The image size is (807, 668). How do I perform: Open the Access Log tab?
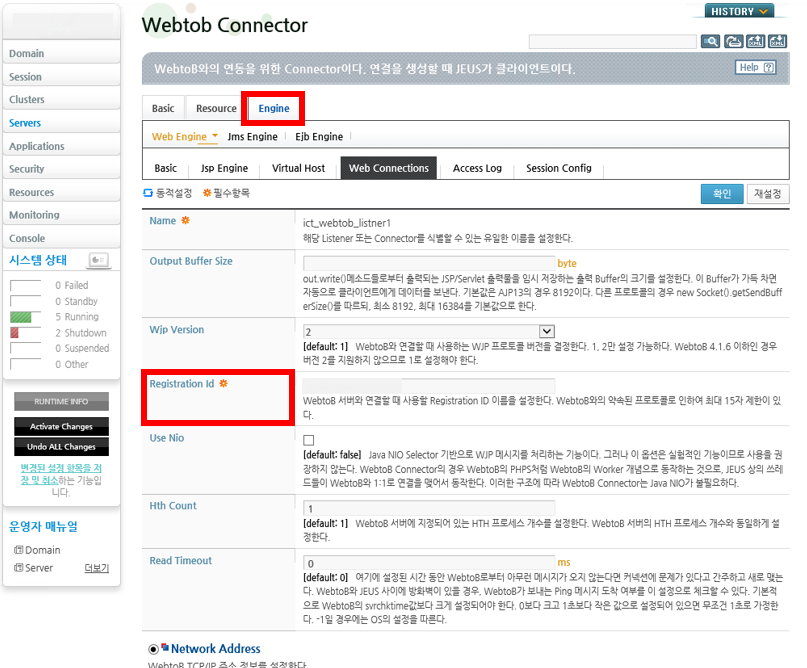(x=477, y=168)
